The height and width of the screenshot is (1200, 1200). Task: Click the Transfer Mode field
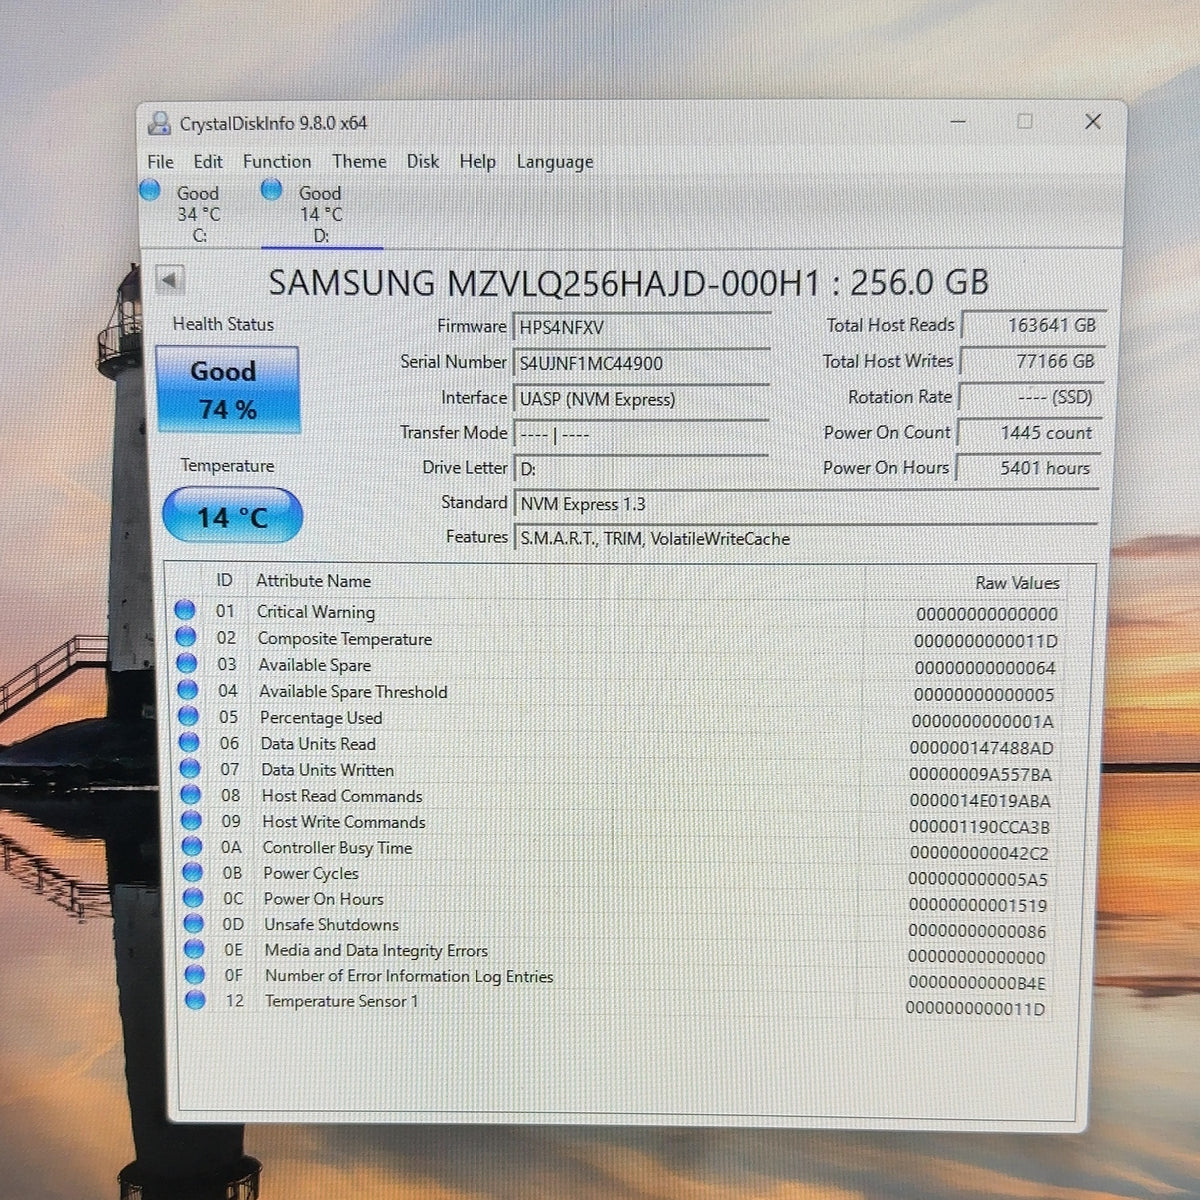(x=641, y=435)
